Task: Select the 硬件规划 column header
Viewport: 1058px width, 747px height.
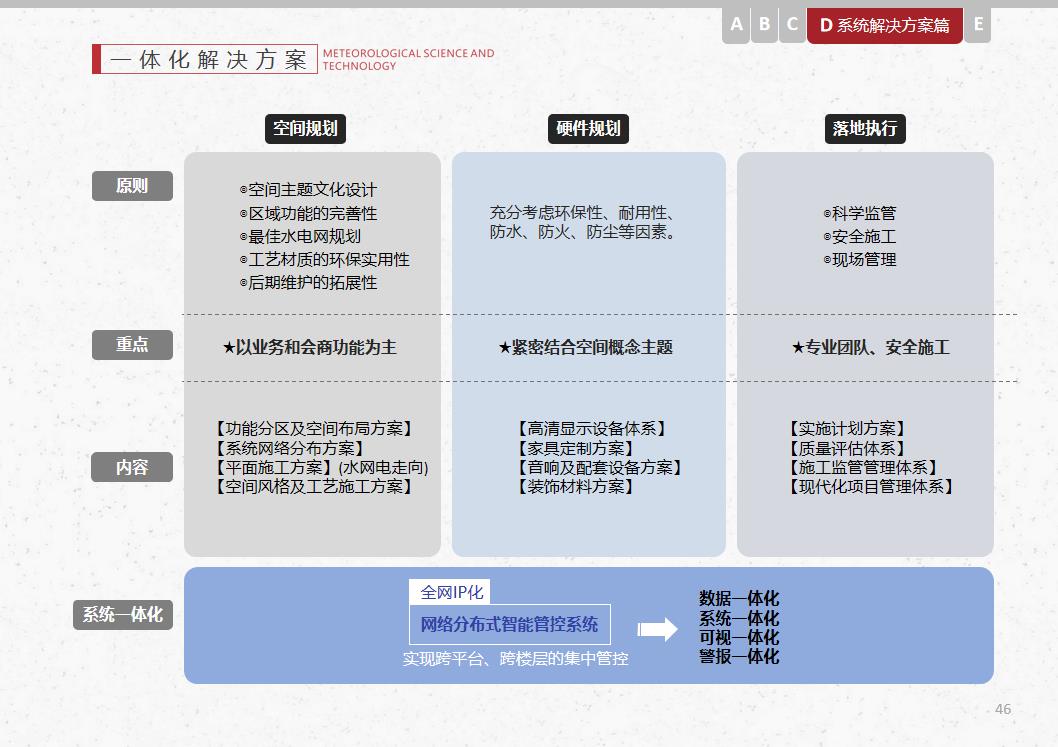Action: pyautogui.click(x=588, y=129)
